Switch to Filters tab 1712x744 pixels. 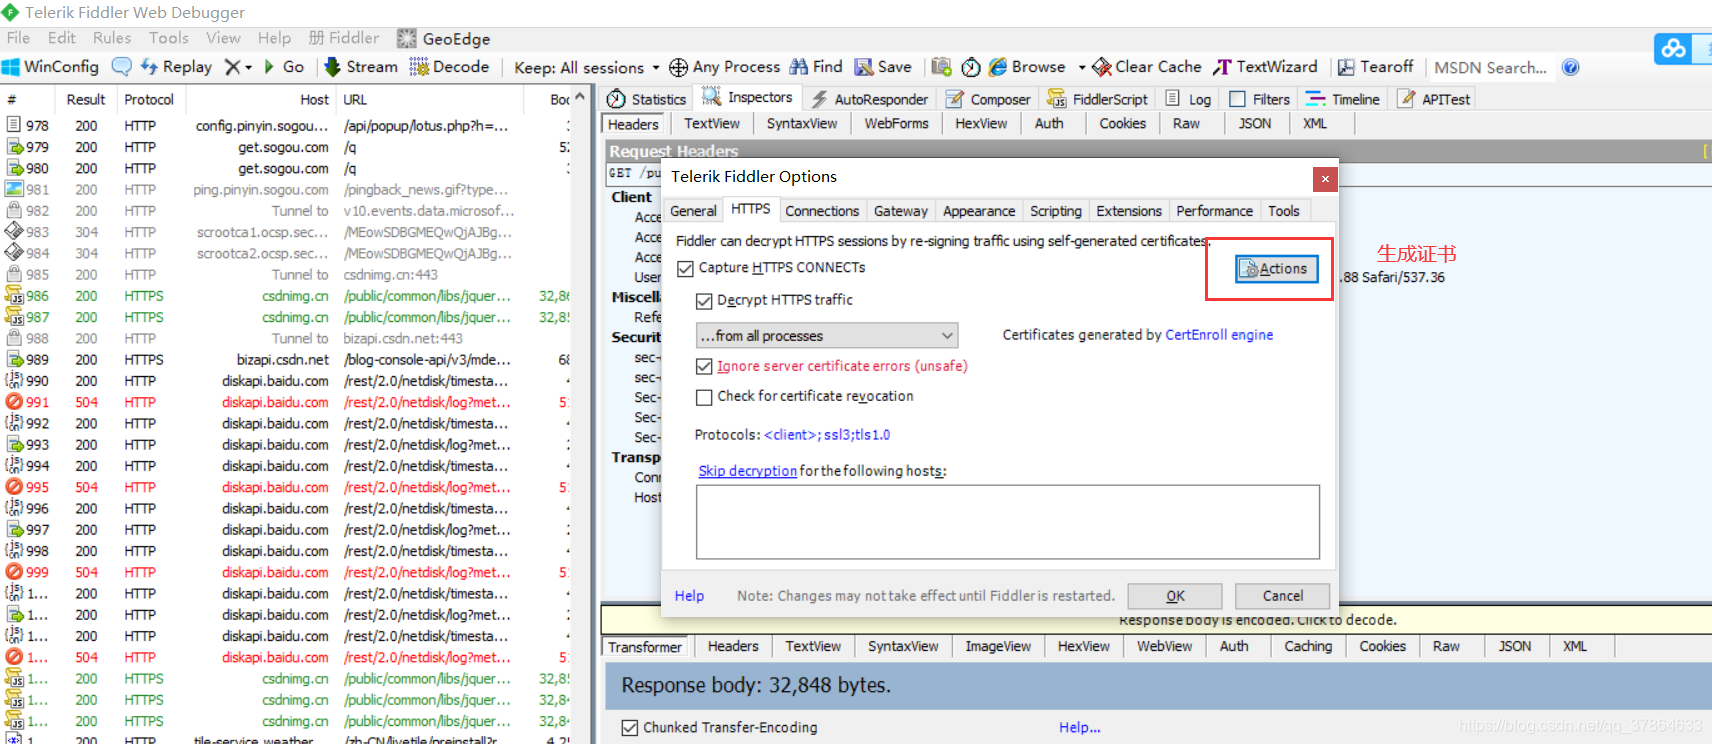(1259, 99)
